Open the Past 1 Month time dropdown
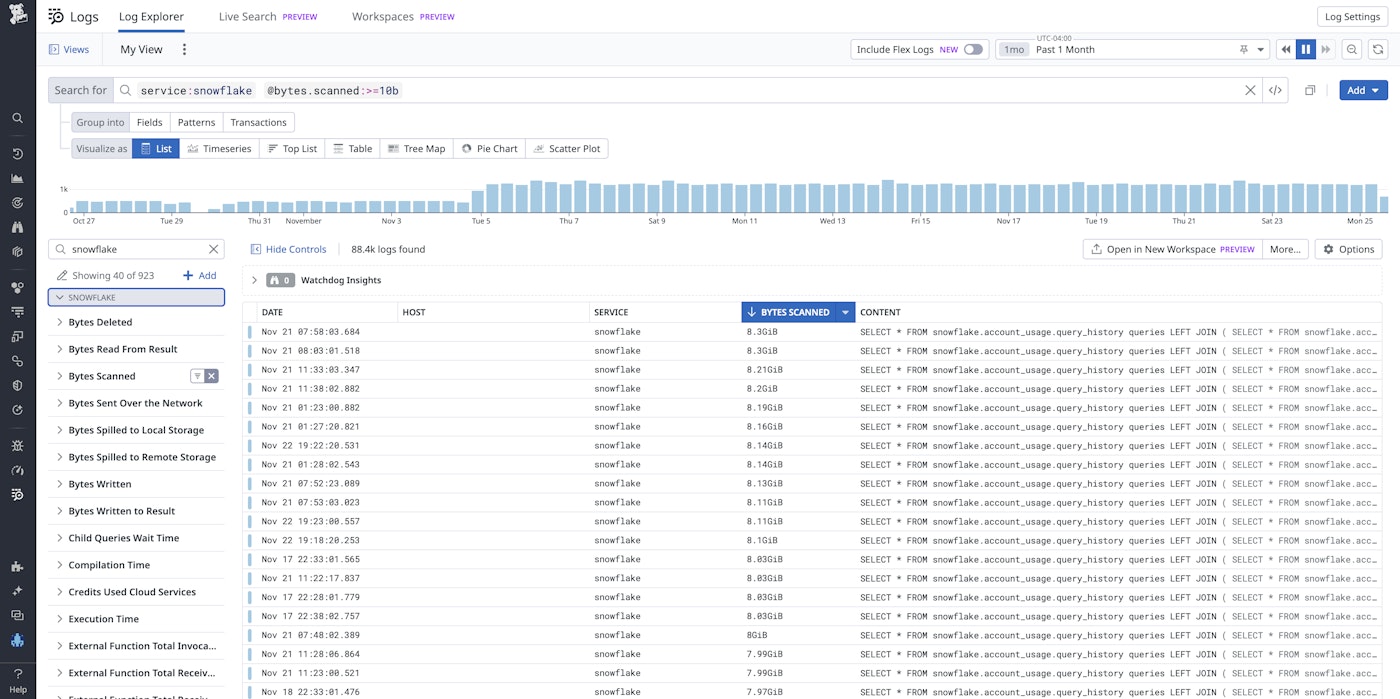This screenshot has height=699, width=1400. [x=1261, y=49]
